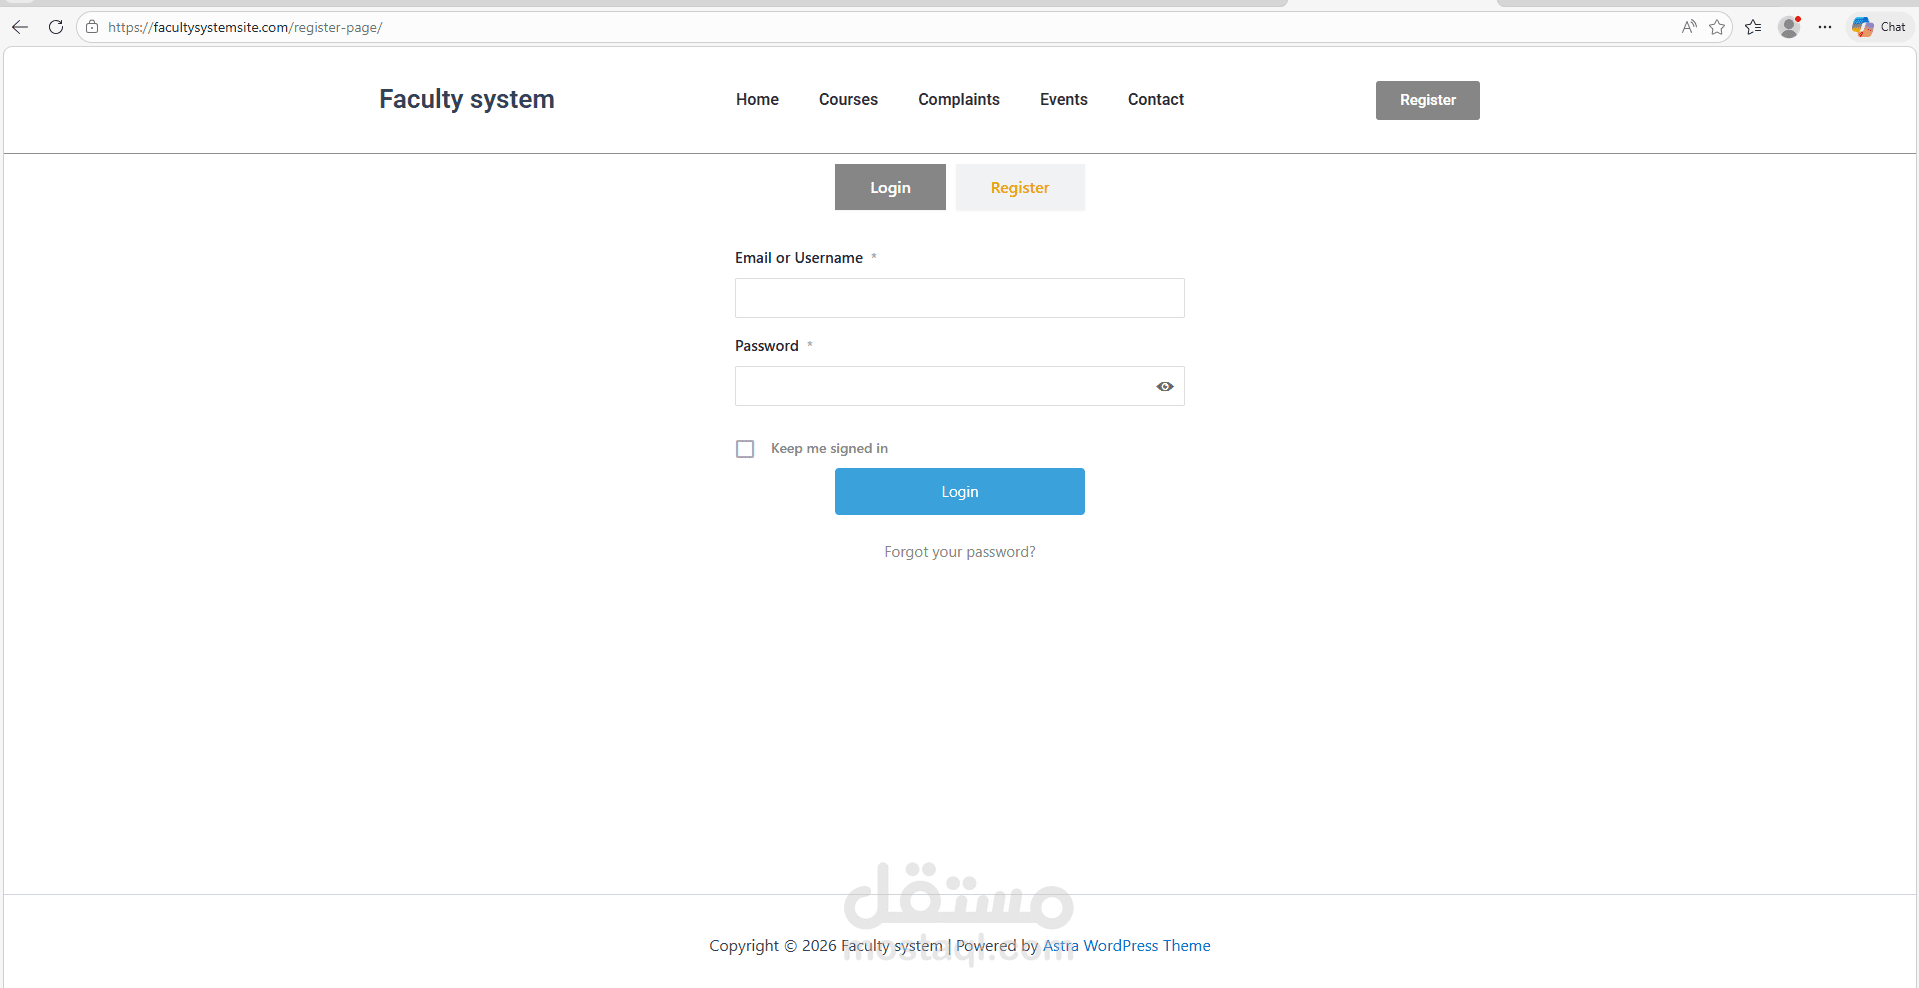Viewport: 1919px width, 988px height.
Task: Toggle password visibility eye icon
Action: [x=1165, y=386]
